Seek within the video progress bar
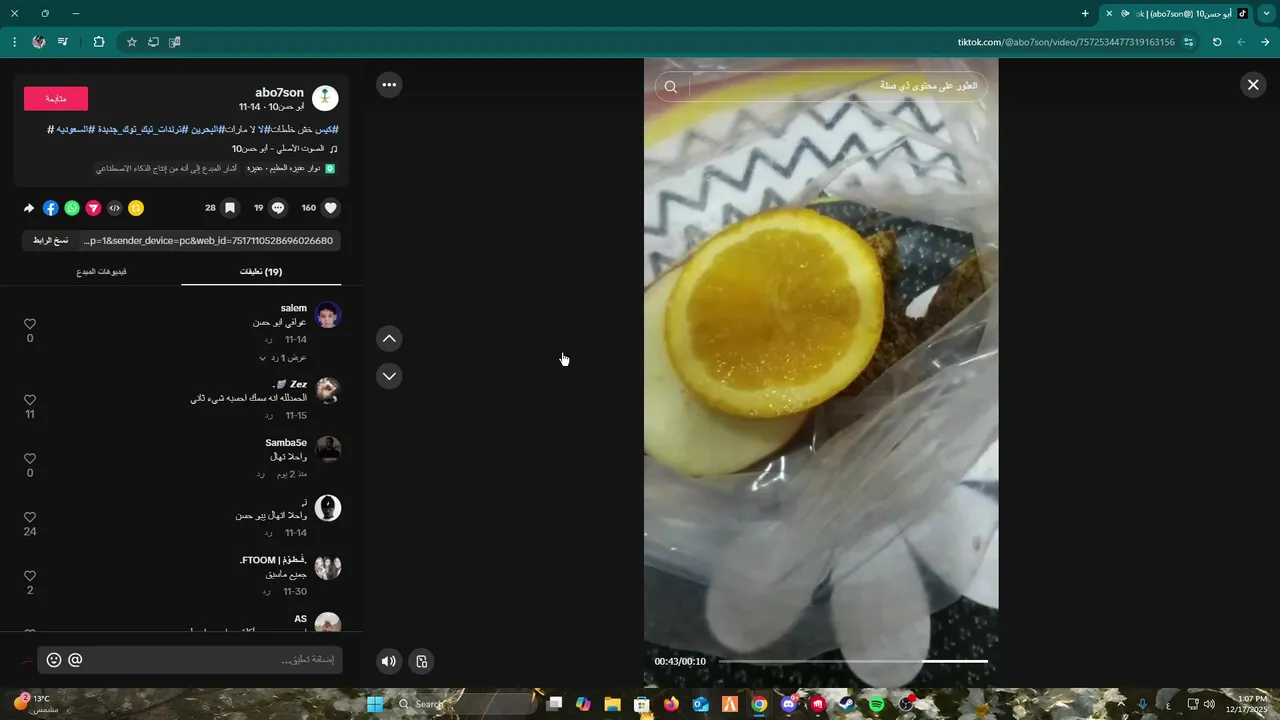1280x720 pixels. tap(853, 661)
